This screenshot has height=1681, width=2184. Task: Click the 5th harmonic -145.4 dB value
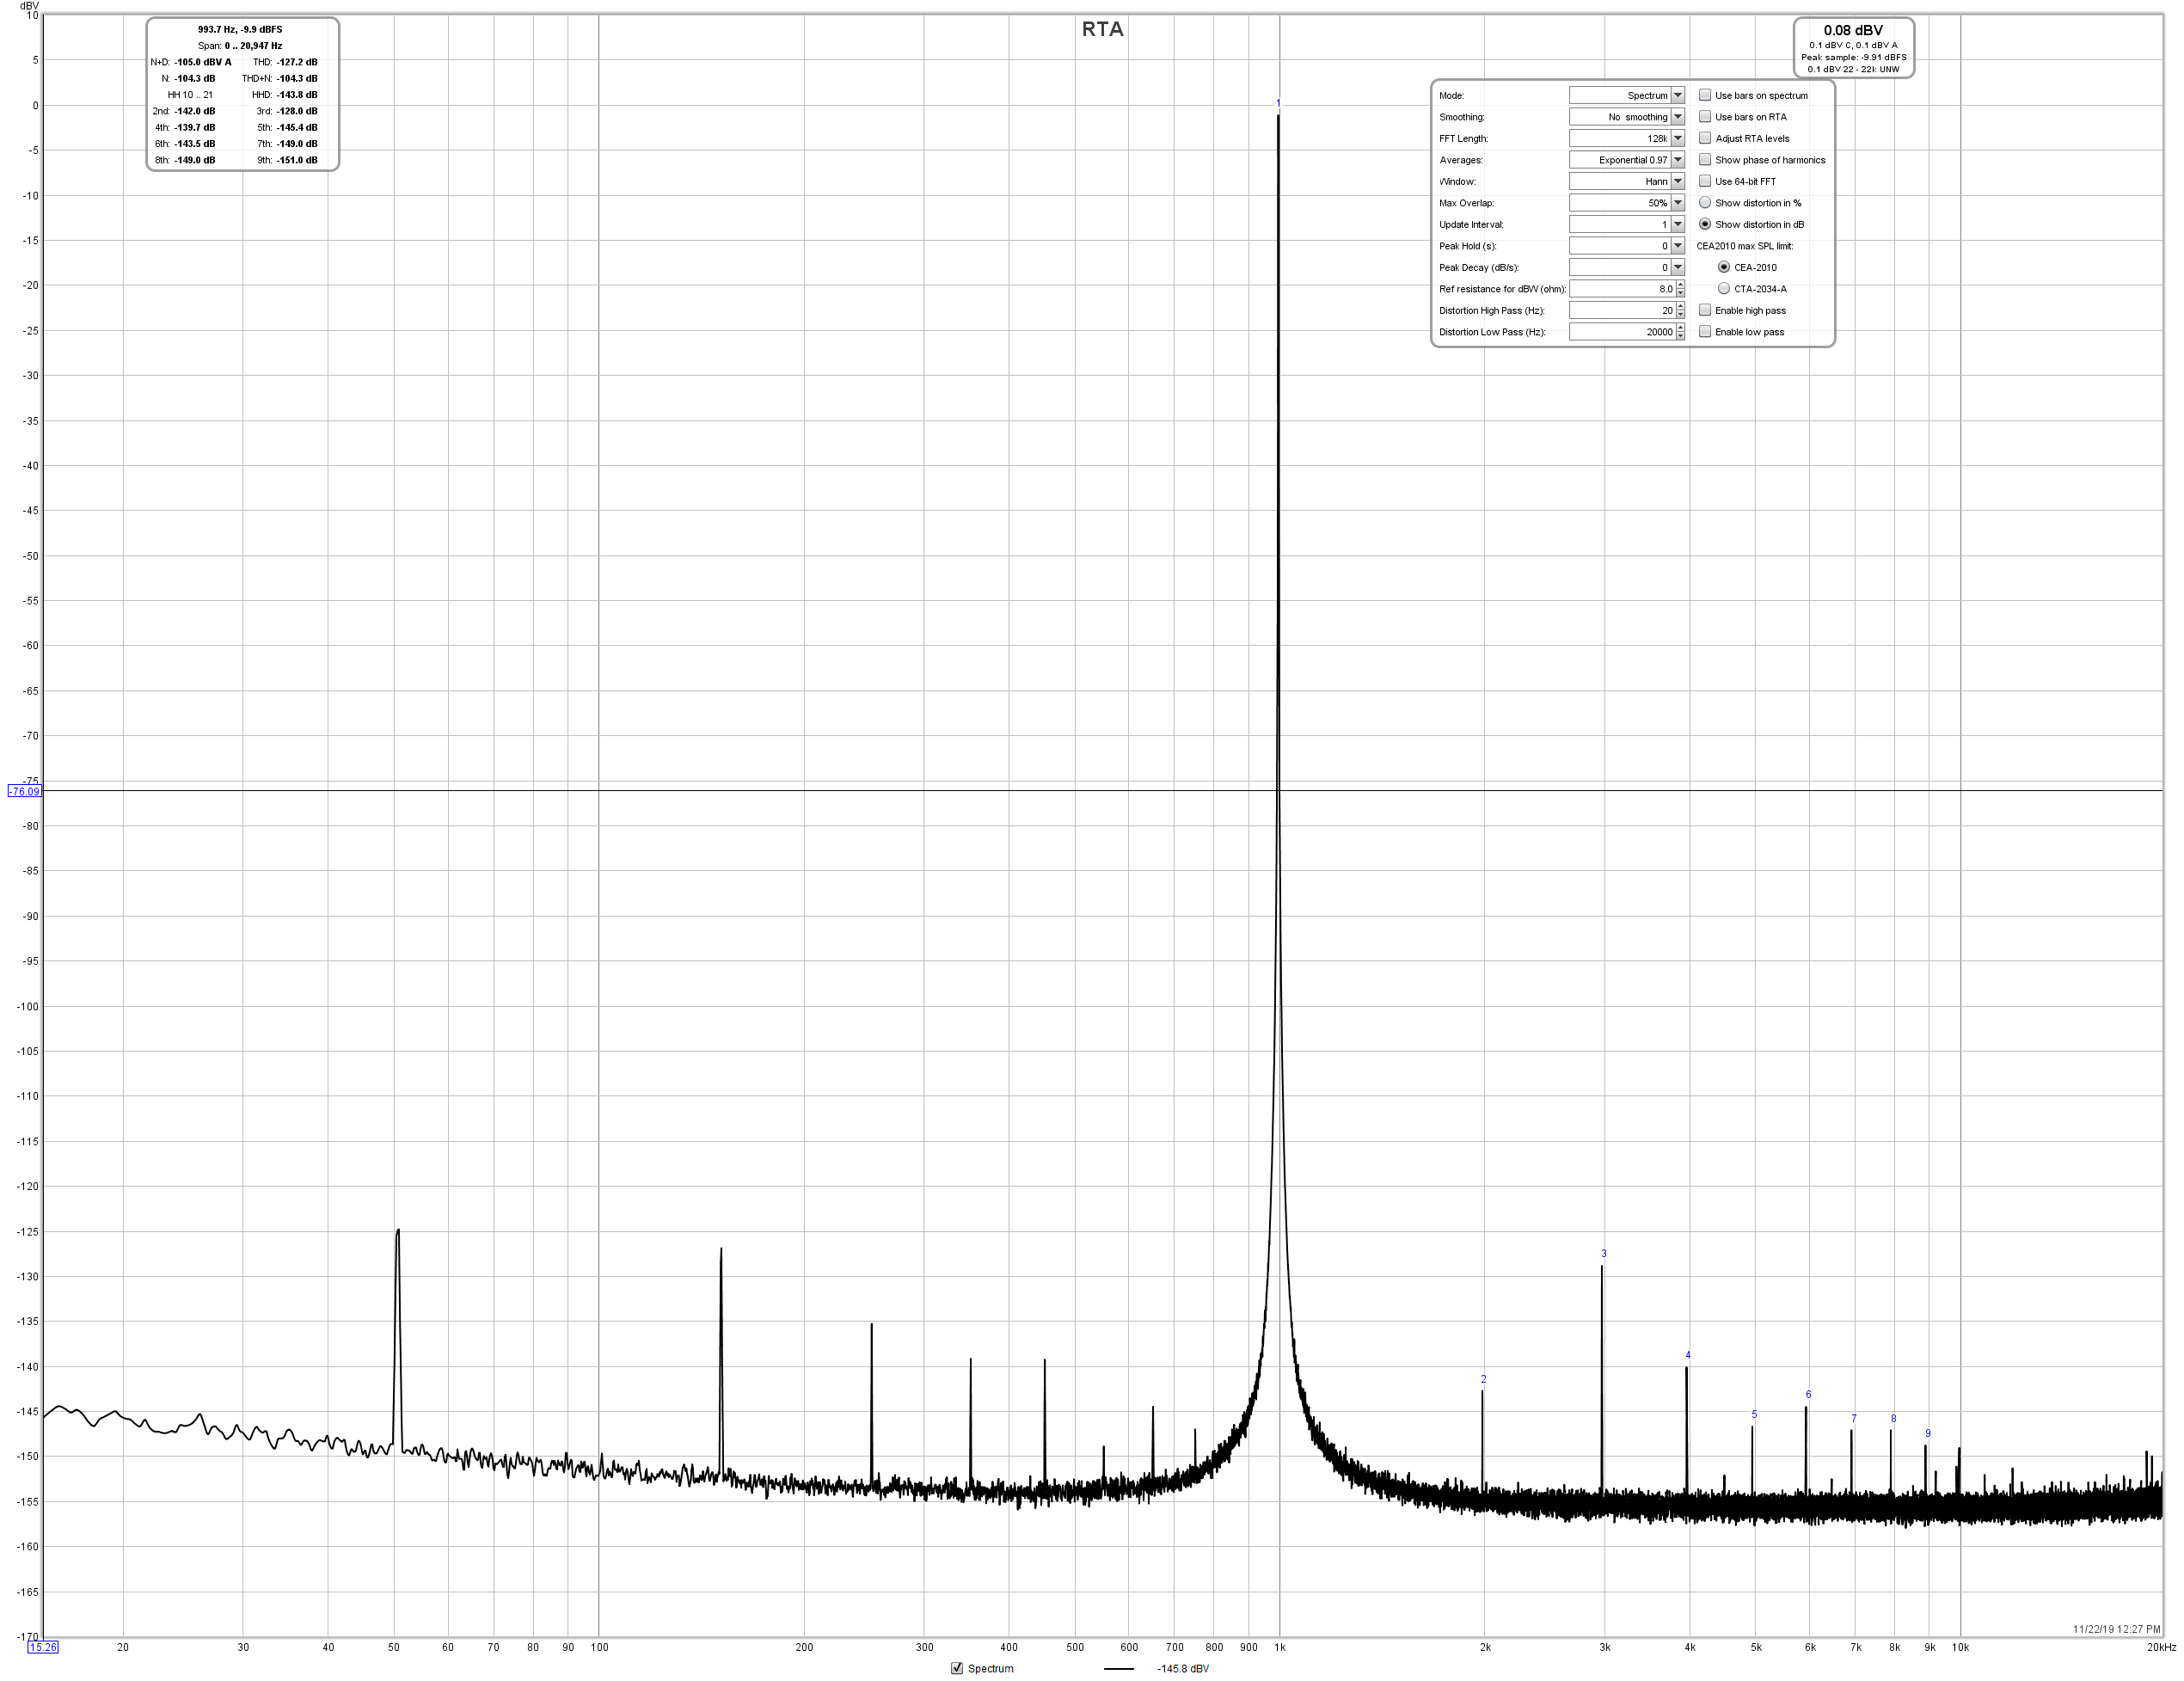click(297, 127)
